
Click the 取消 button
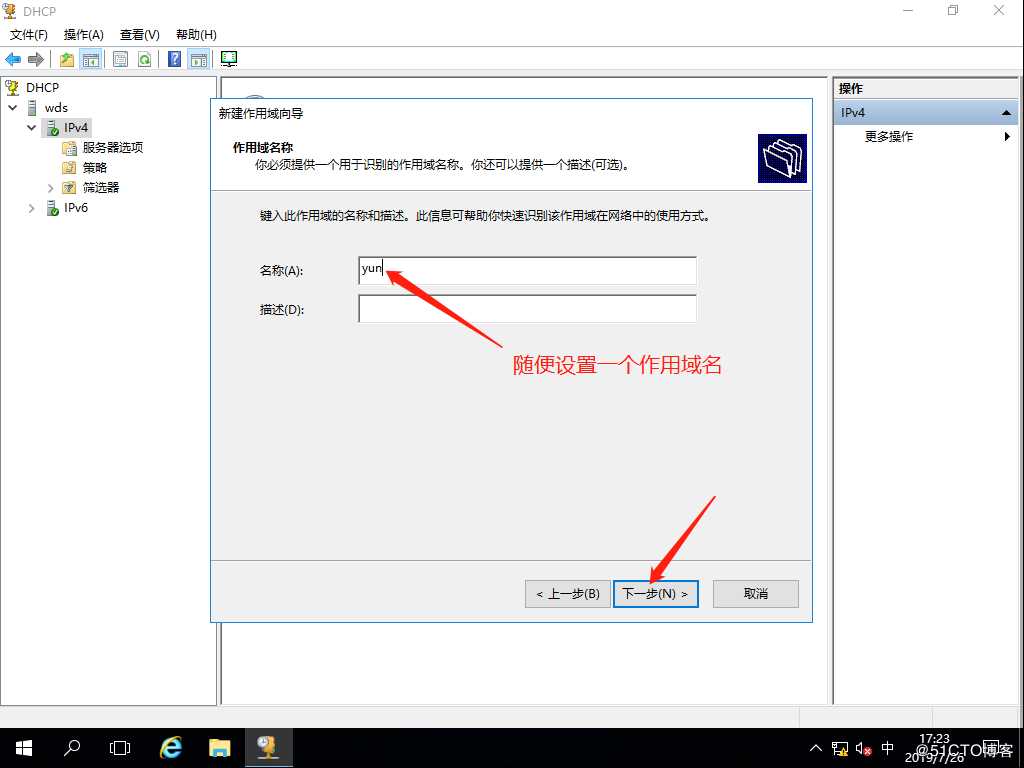tap(756, 594)
